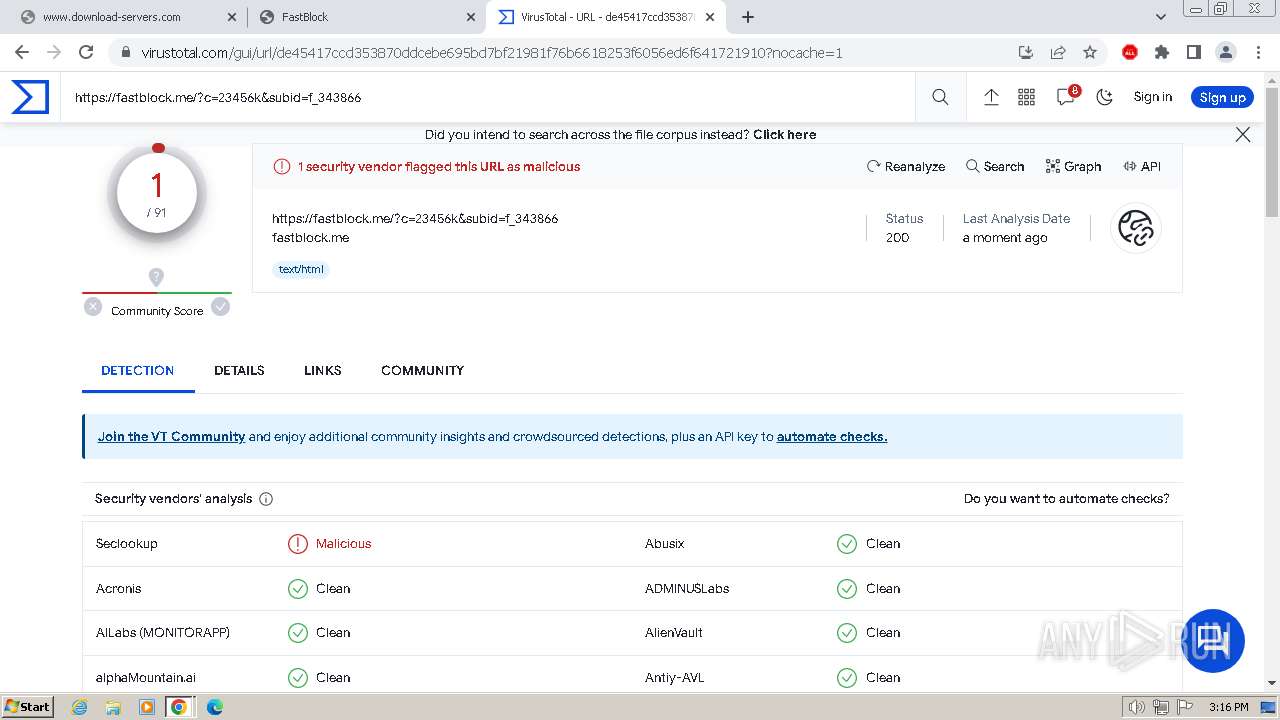Open the API option
This screenshot has height=720, width=1280.
pos(1142,166)
